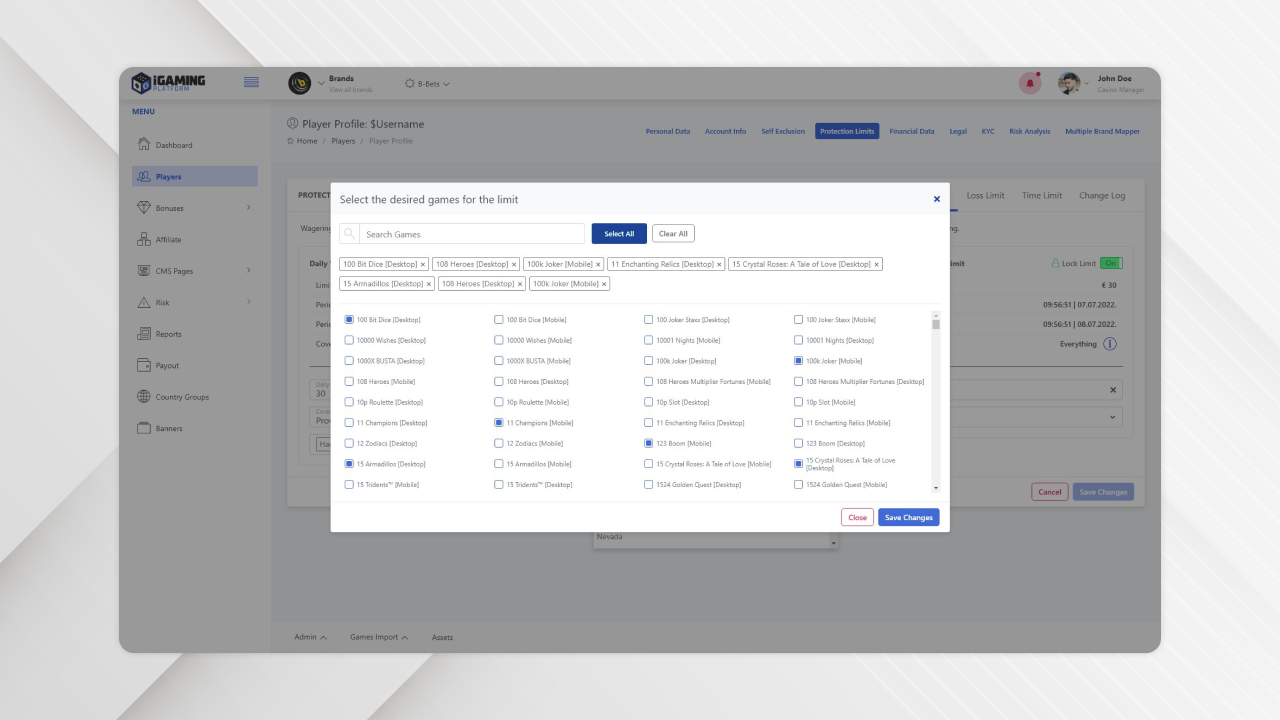The width and height of the screenshot is (1280, 720).
Task: Click the lock icon beside Lock Limit
Action: pos(1055,263)
